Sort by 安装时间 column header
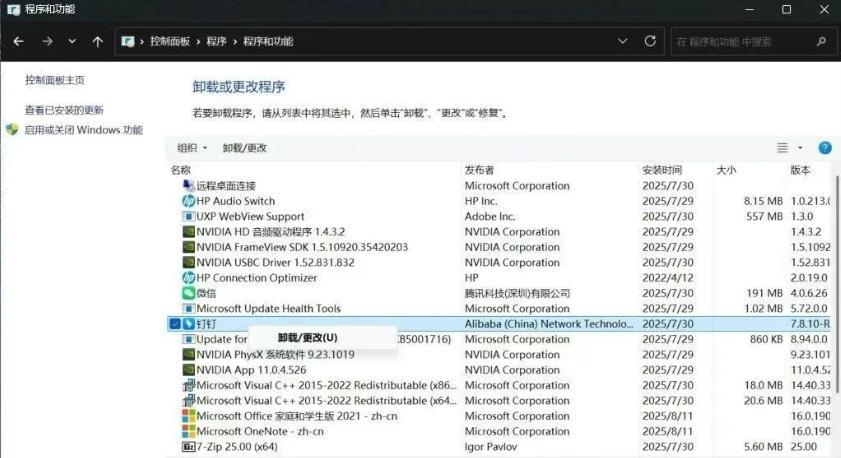841x458 pixels. click(662, 170)
